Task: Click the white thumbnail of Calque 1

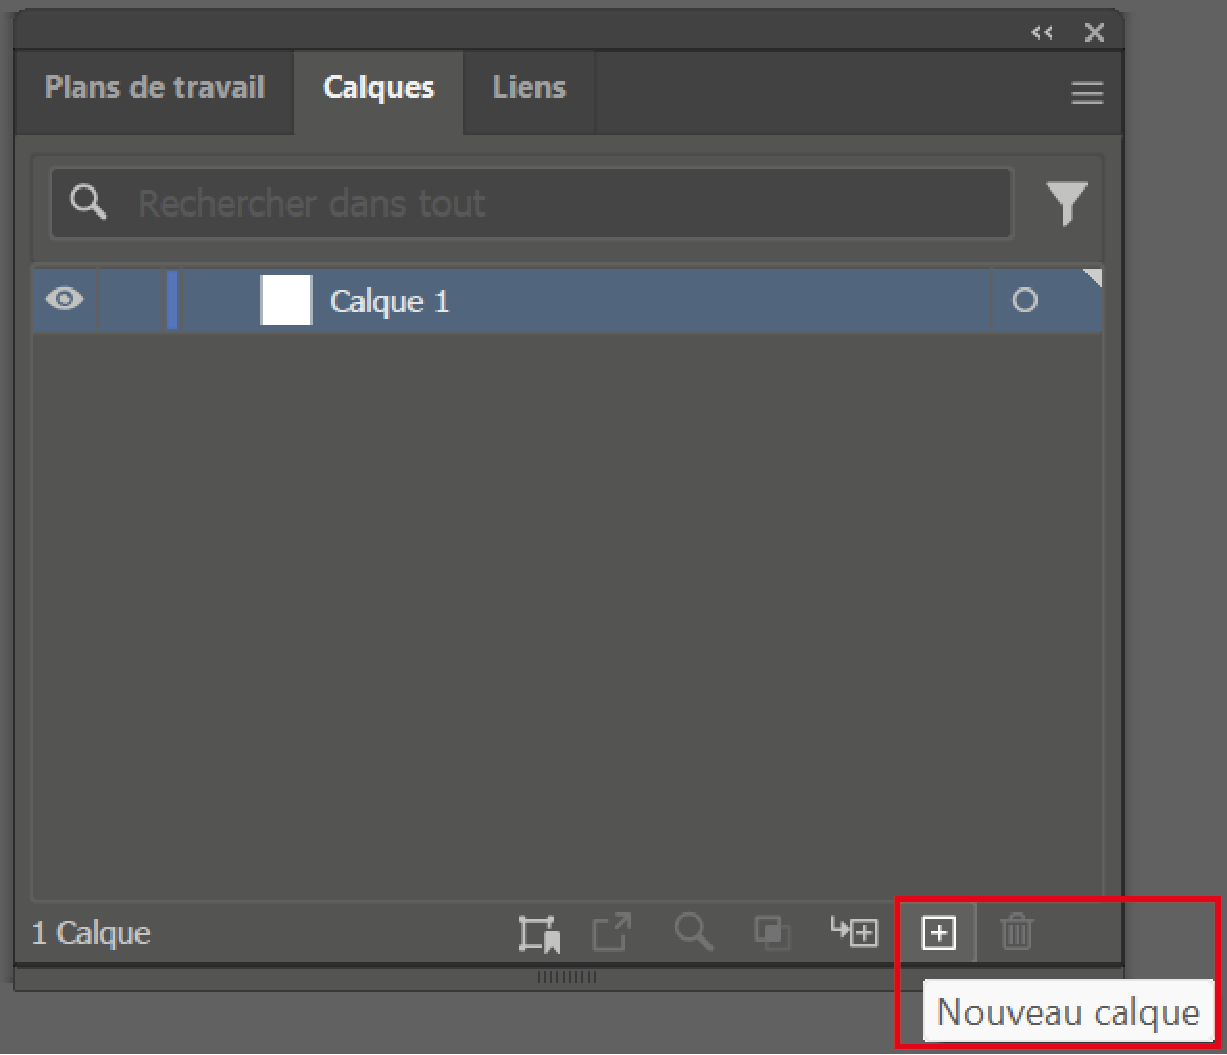Action: [x=286, y=300]
